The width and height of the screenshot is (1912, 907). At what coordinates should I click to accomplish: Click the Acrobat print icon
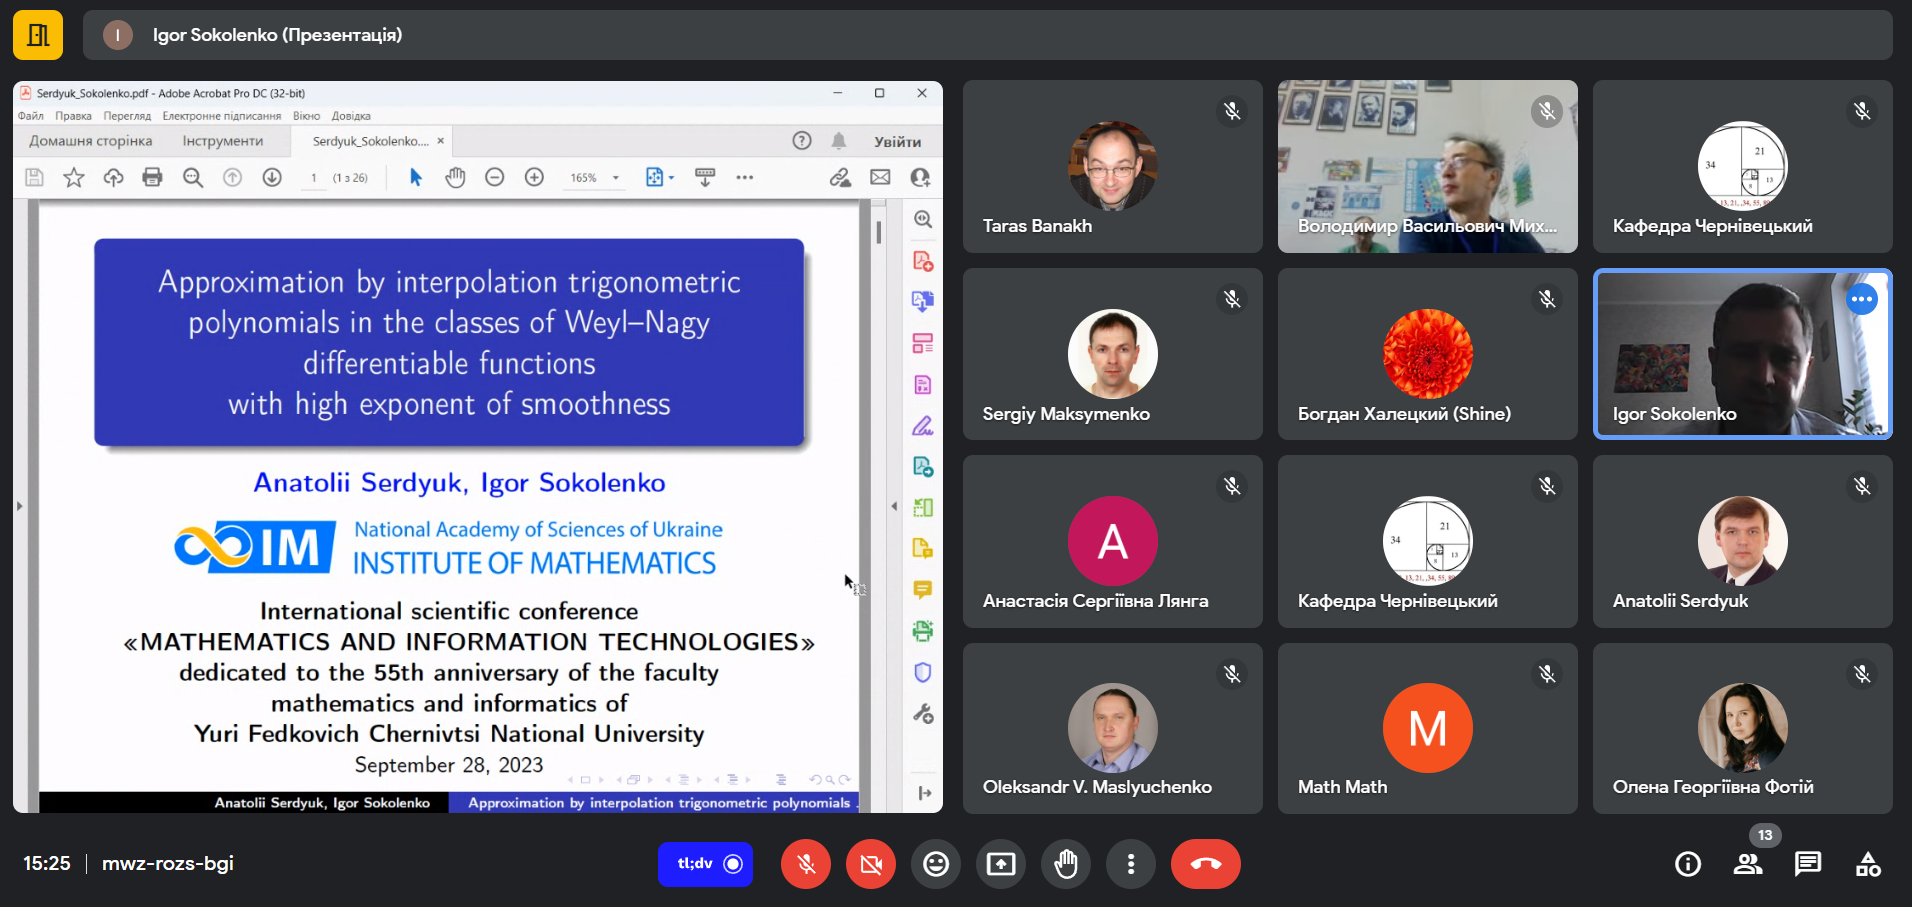point(152,178)
